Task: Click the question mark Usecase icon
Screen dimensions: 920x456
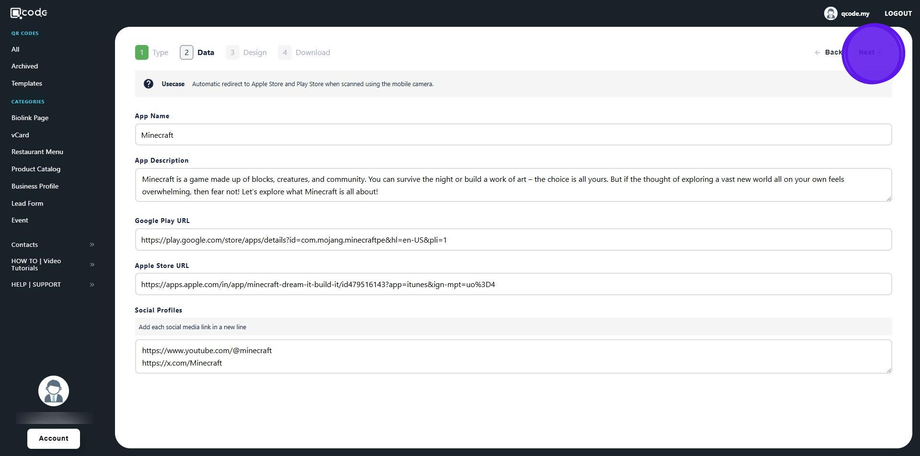Action: pyautogui.click(x=149, y=84)
